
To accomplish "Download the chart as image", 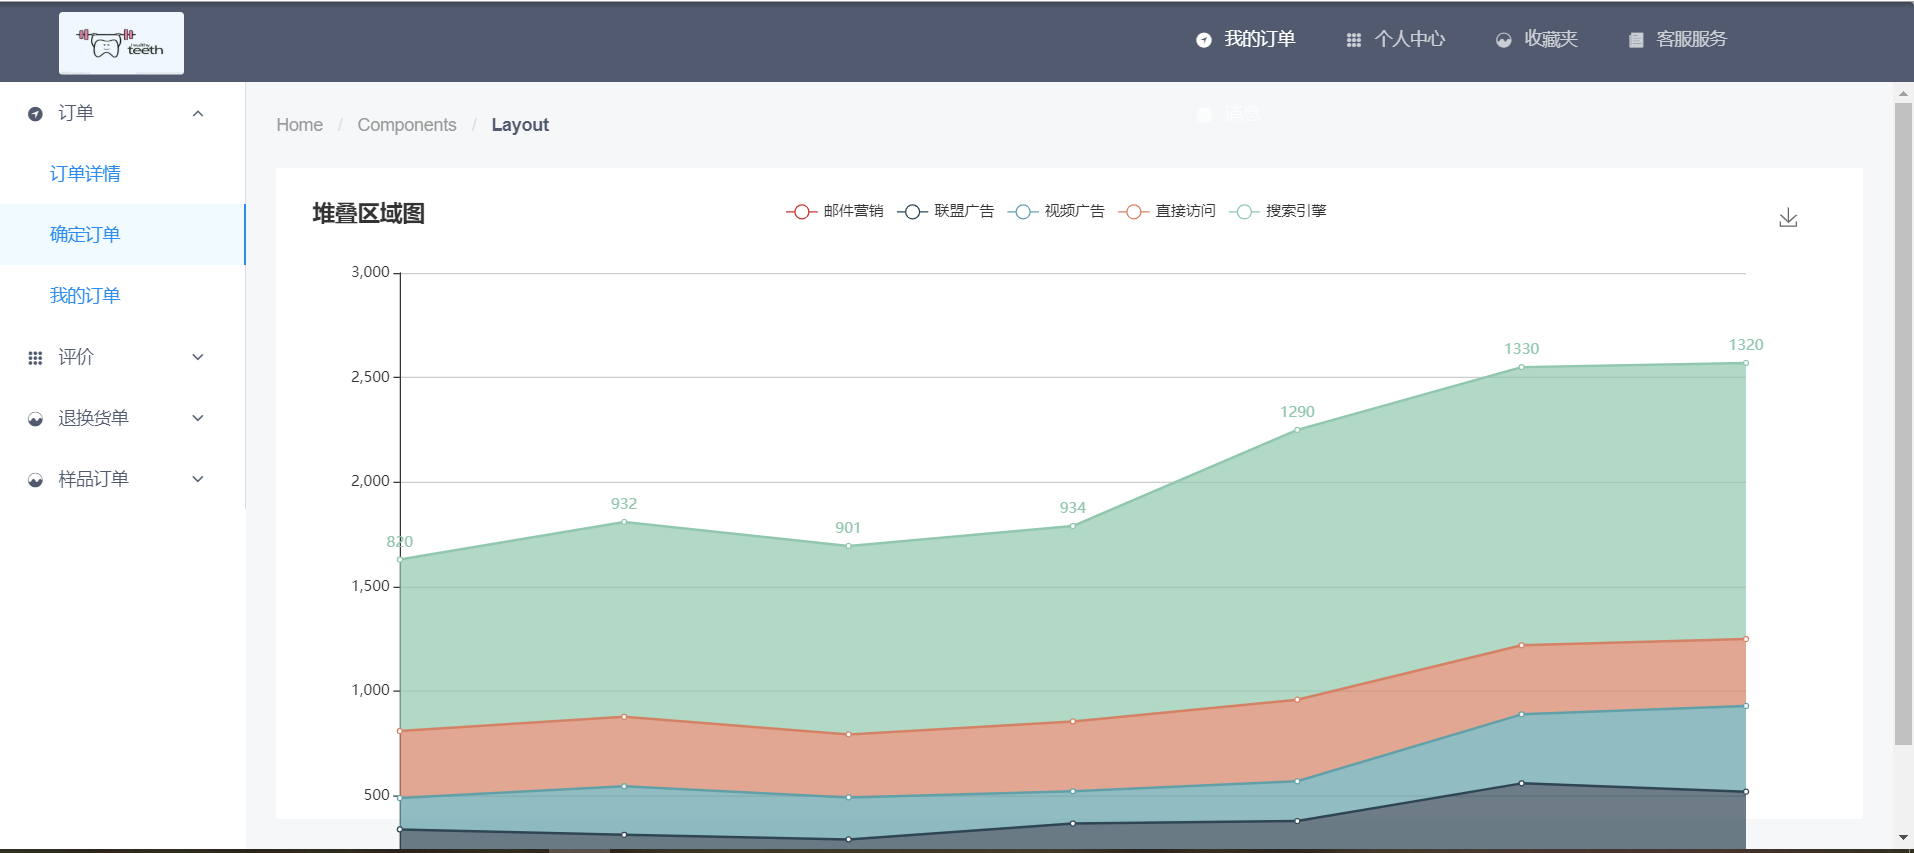I will [x=1788, y=218].
